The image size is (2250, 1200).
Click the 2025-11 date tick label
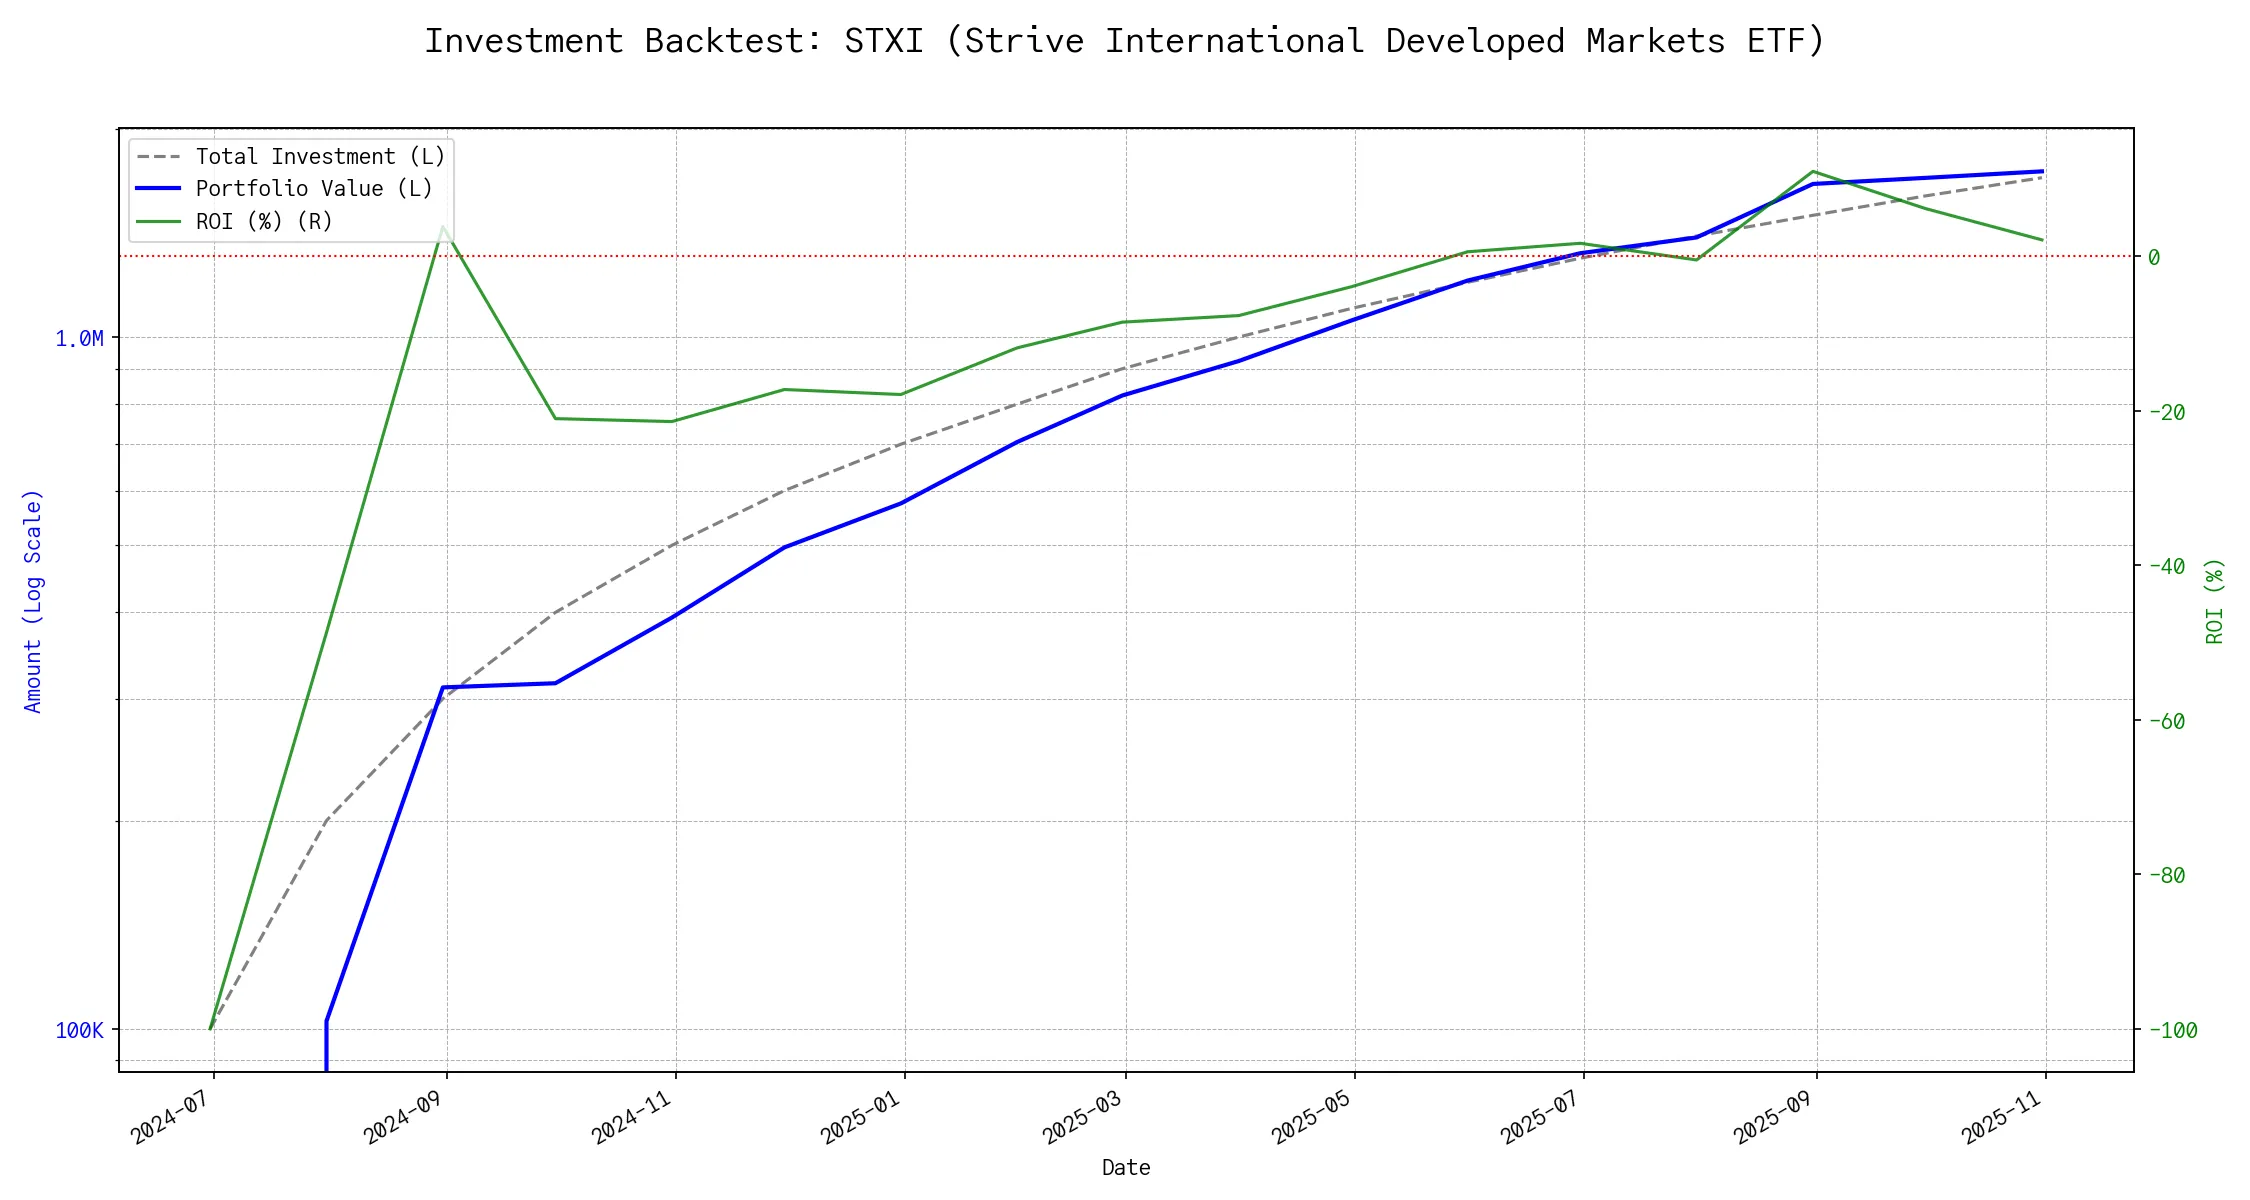click(x=2002, y=1116)
